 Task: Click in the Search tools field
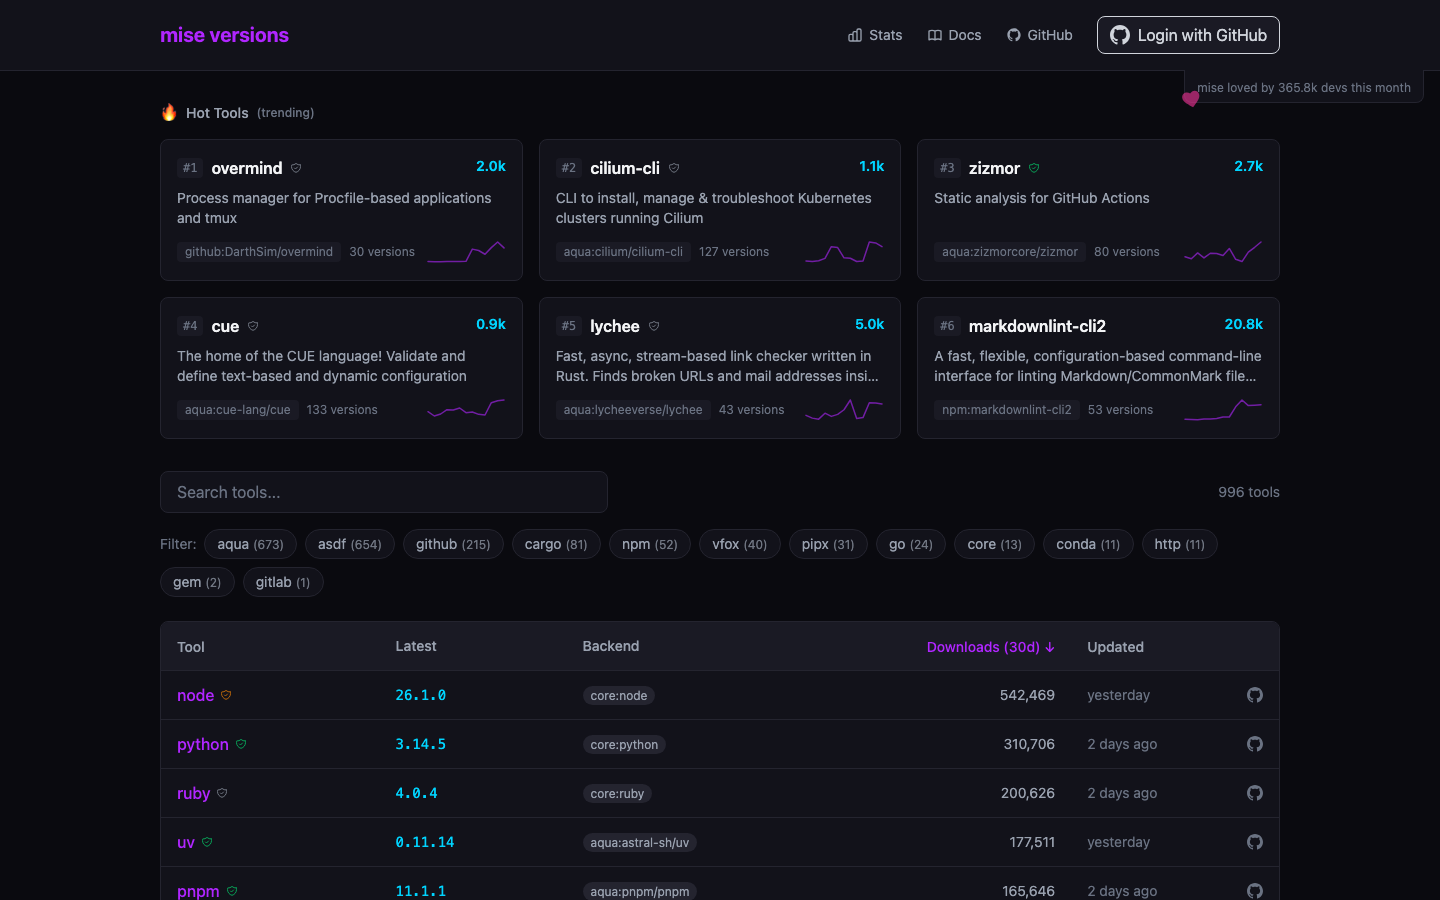click(384, 492)
